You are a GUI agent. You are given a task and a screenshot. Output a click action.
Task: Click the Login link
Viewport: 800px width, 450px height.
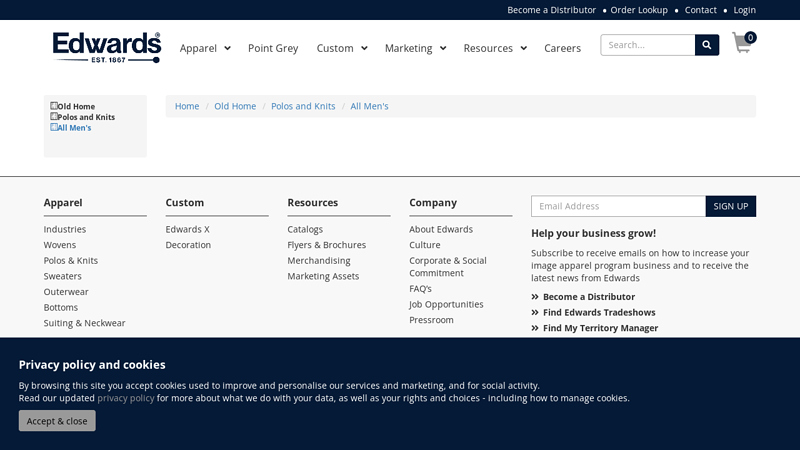[744, 10]
